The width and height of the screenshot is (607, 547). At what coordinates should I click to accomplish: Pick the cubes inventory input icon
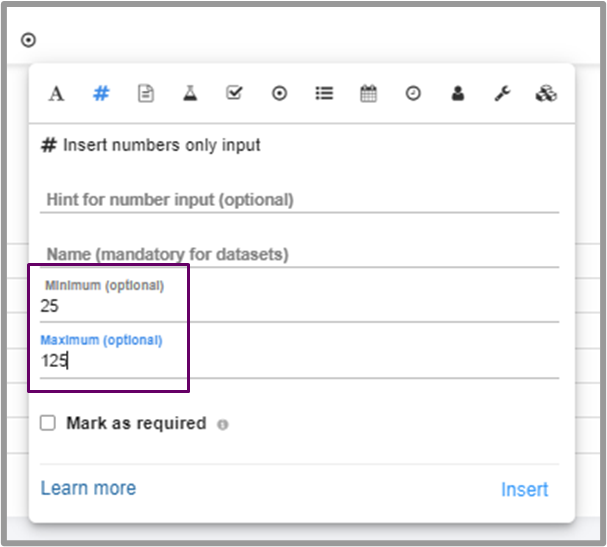[x=546, y=94]
